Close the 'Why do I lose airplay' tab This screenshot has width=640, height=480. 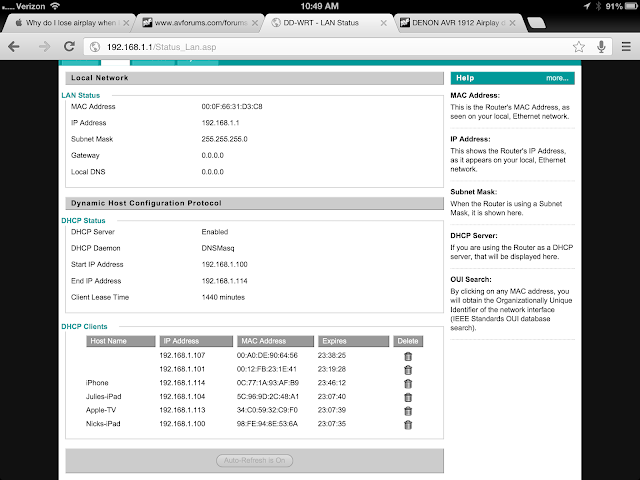[126, 23]
